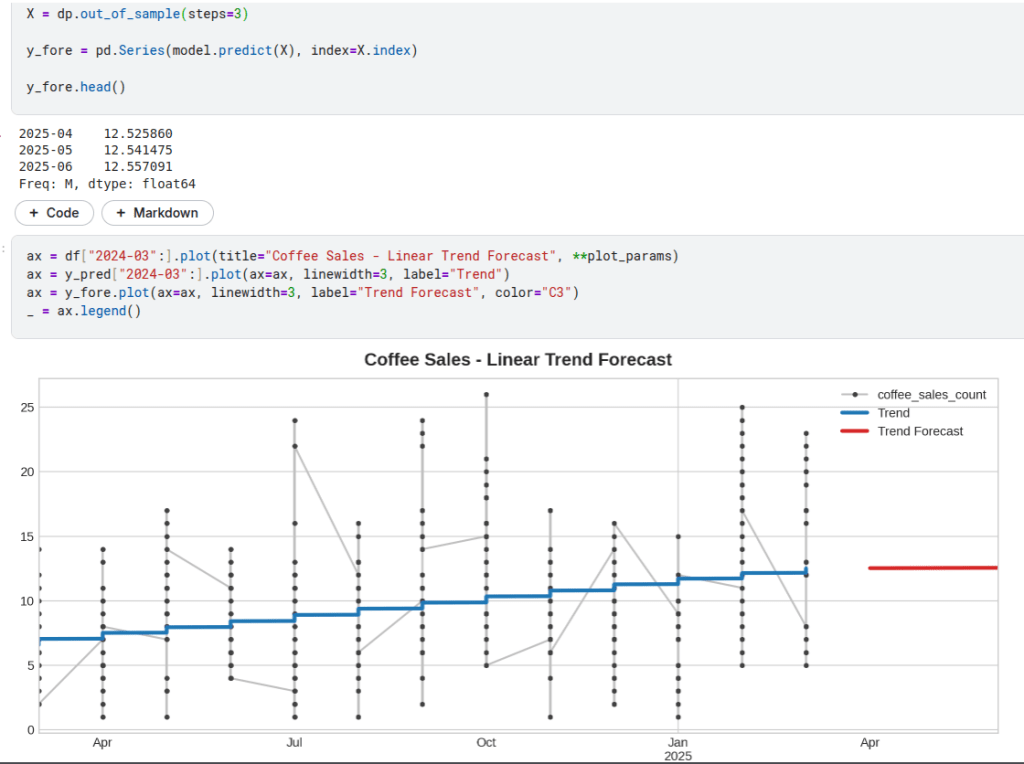Screen dimensions: 1024x764
Task: Select the 2025-04 output value 12.525860
Action: [x=138, y=134]
